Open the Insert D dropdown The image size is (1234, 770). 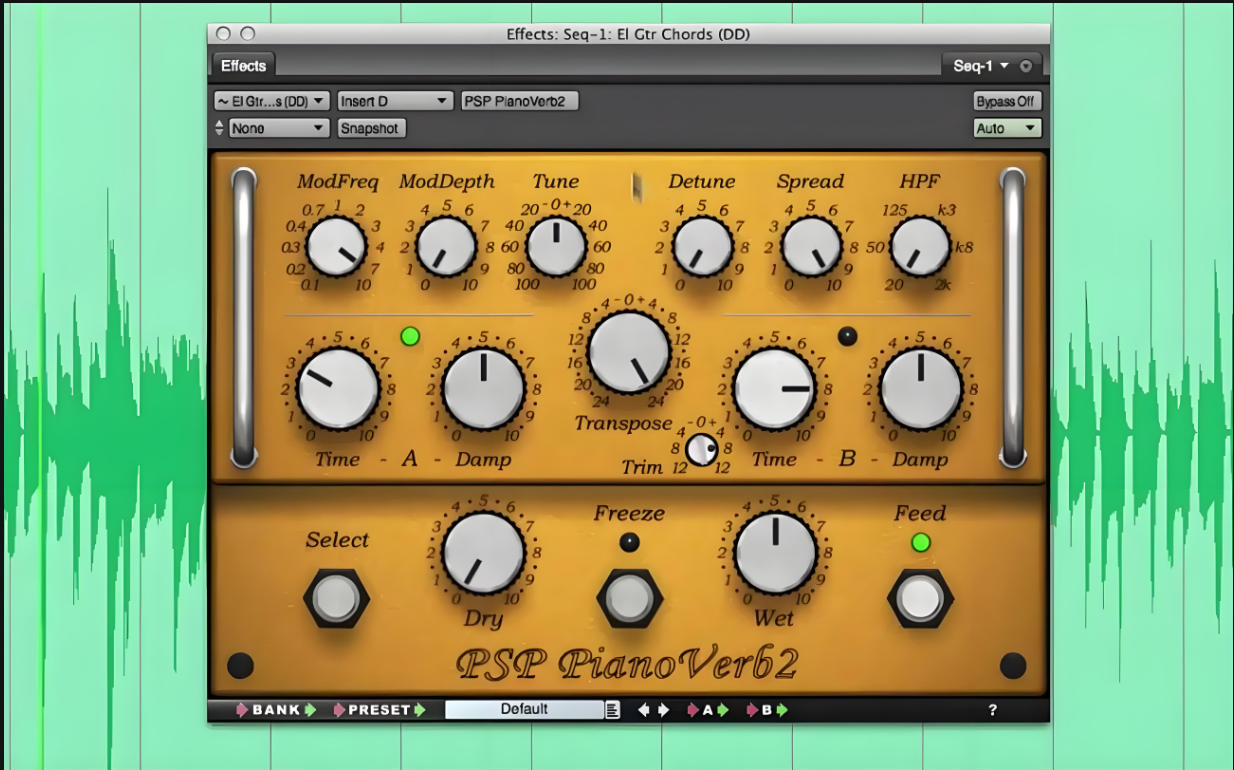click(x=395, y=101)
